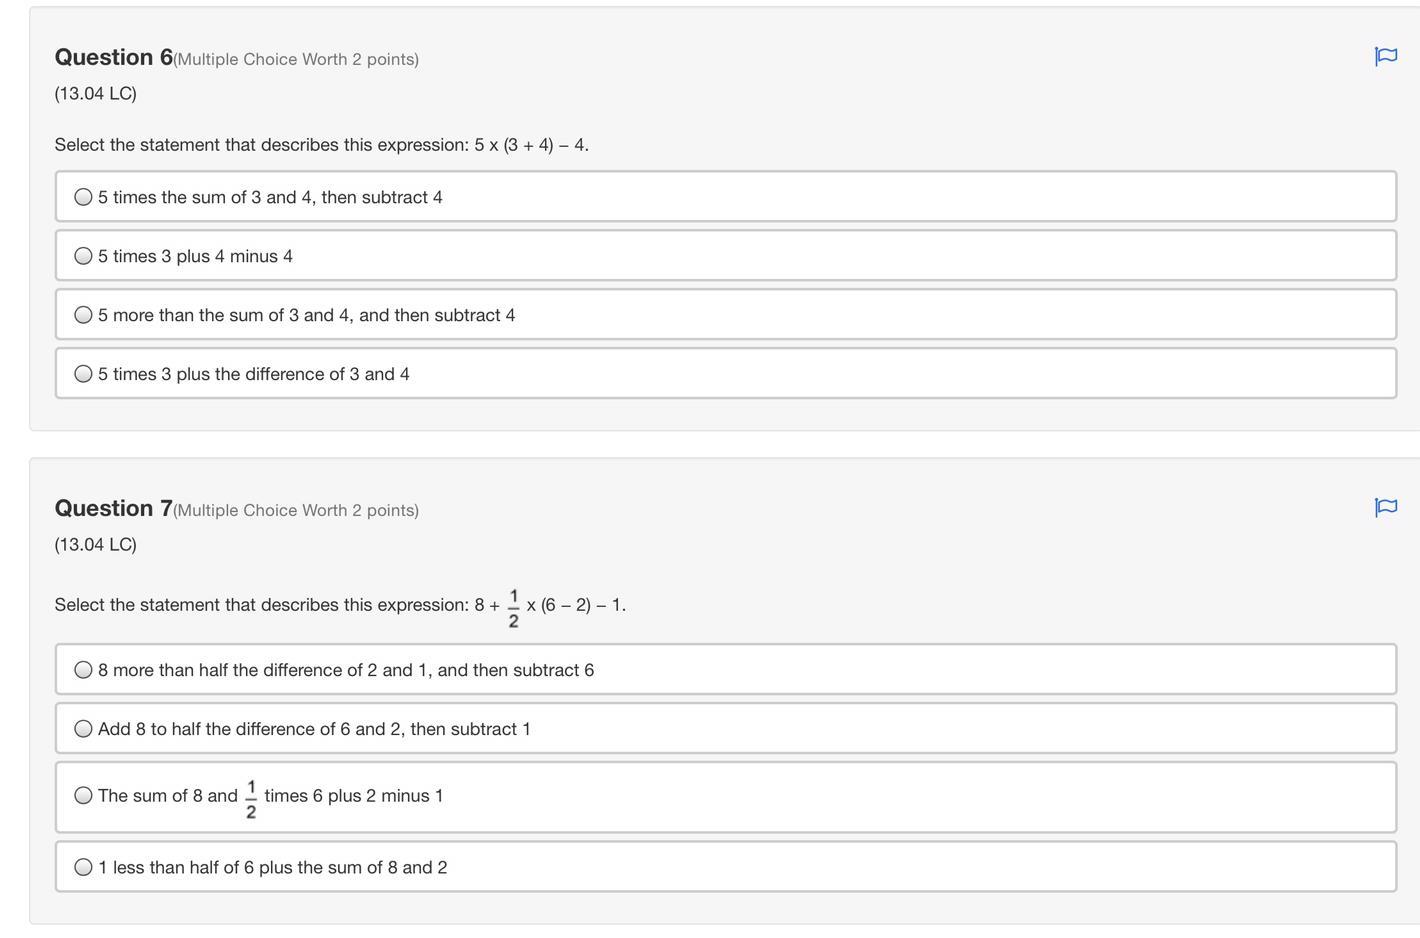The width and height of the screenshot is (1420, 938).
Task: Click the 1/2 fraction in Question 7's expression
Action: click(513, 608)
